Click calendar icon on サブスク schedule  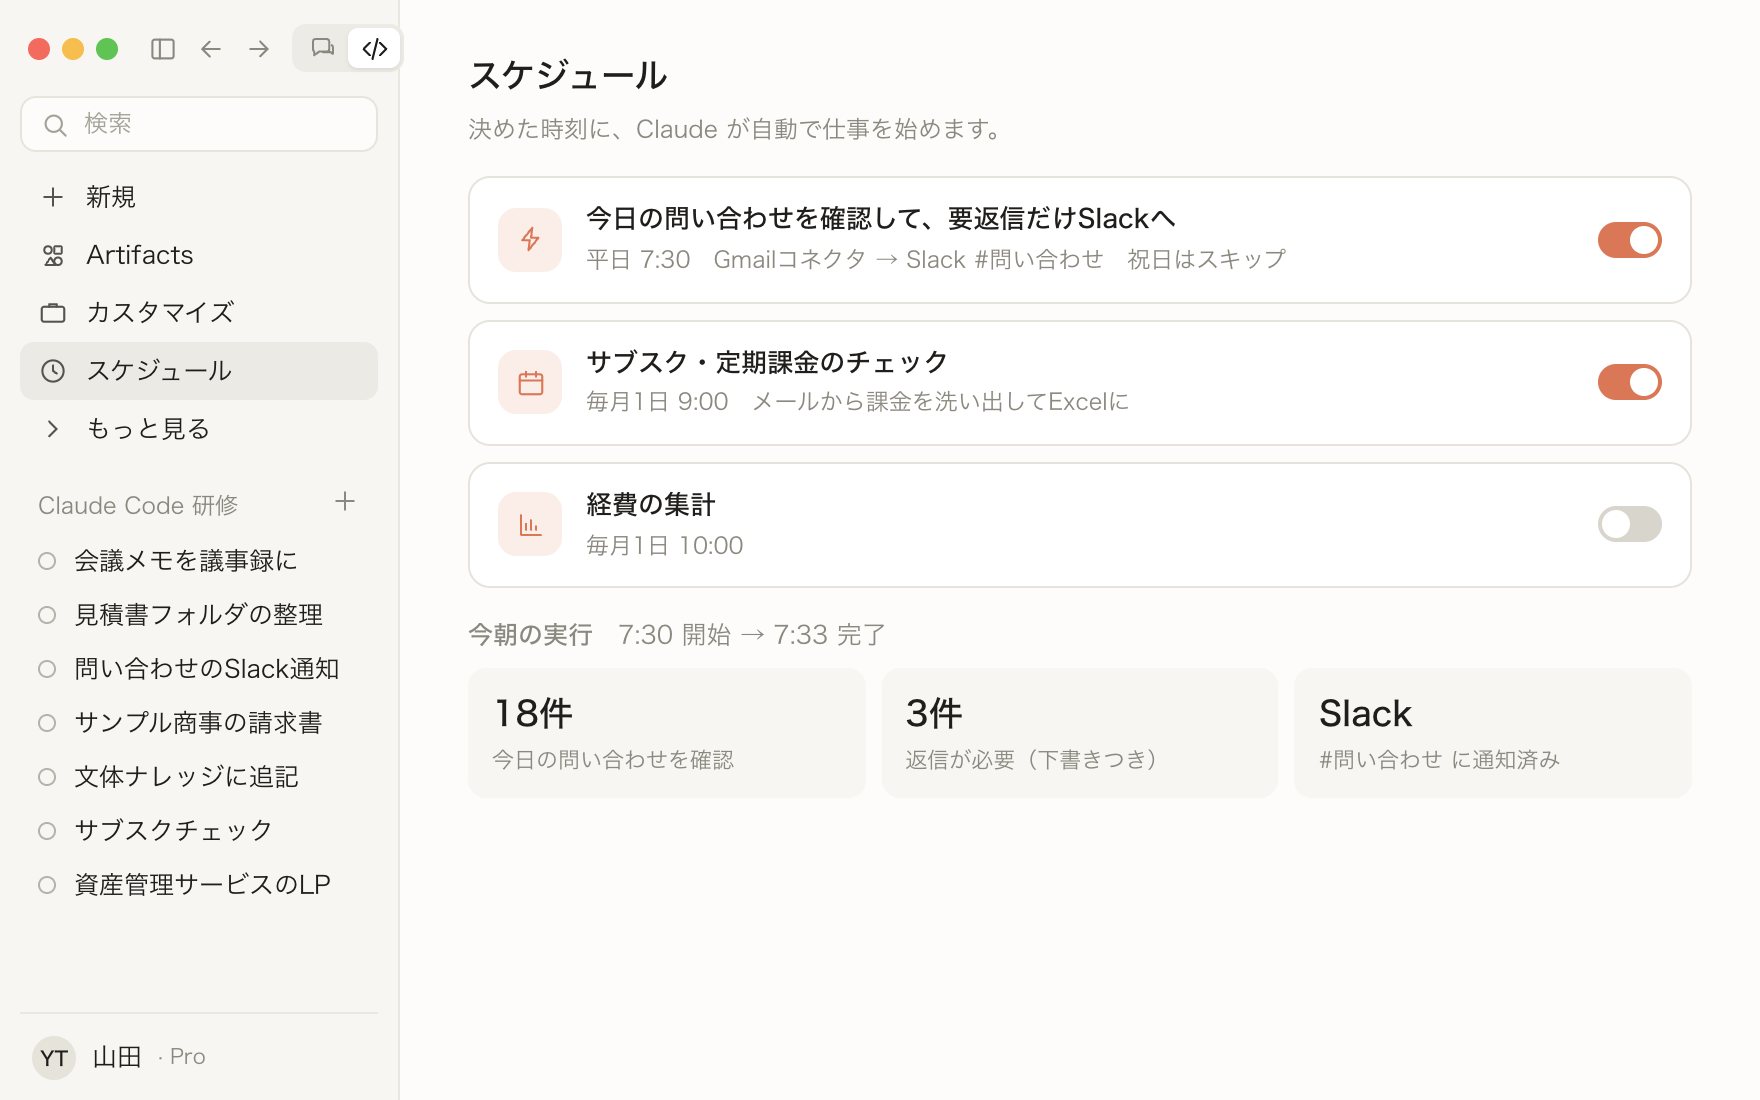point(530,382)
